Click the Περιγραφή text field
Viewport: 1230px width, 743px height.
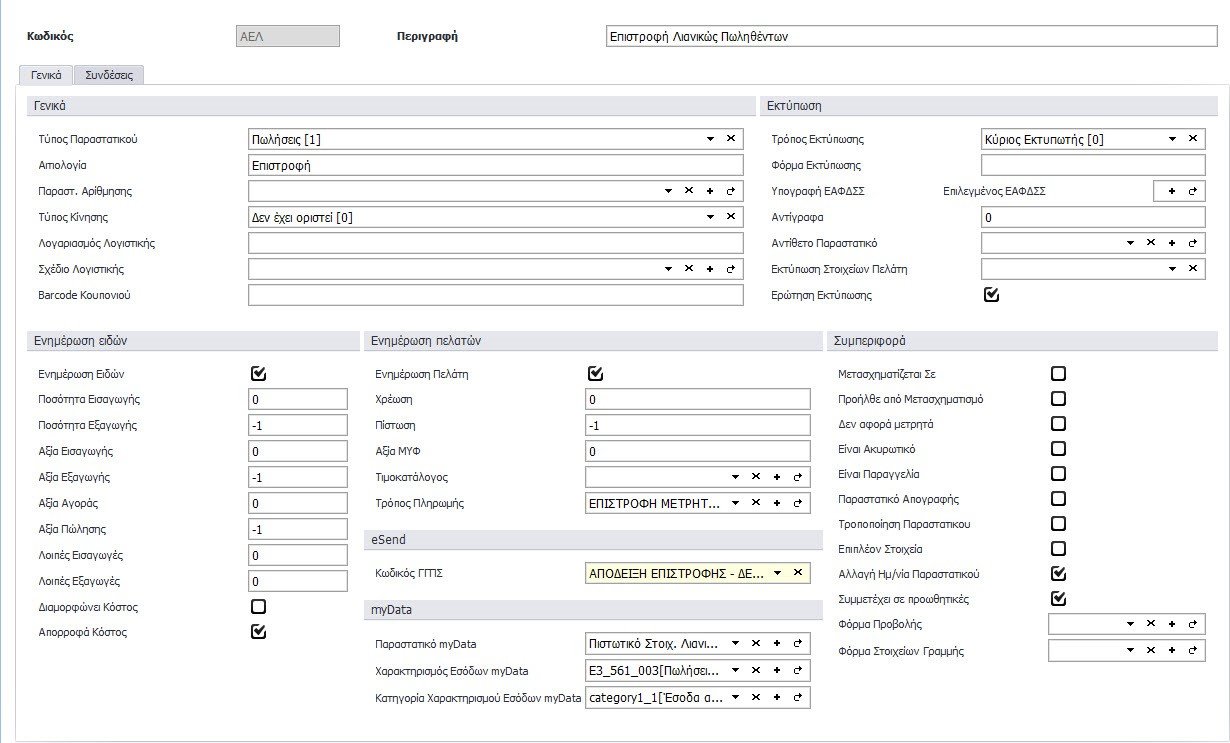pos(904,36)
